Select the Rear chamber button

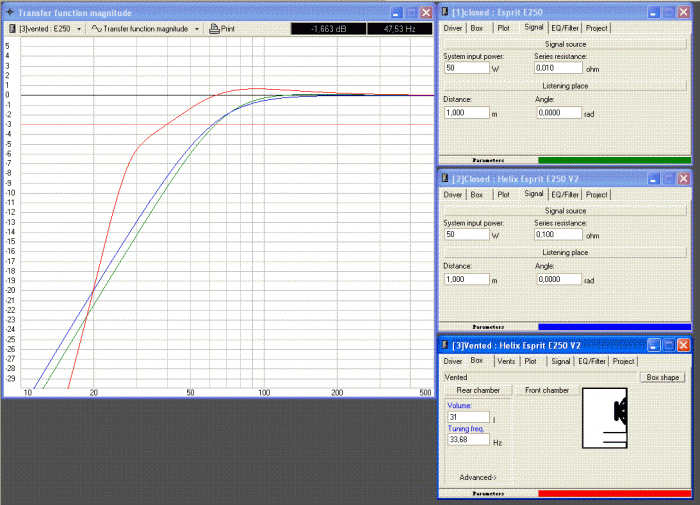[478, 389]
